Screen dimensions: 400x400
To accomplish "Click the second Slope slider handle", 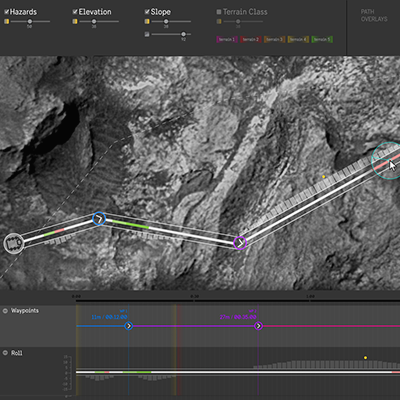I will [183, 34].
